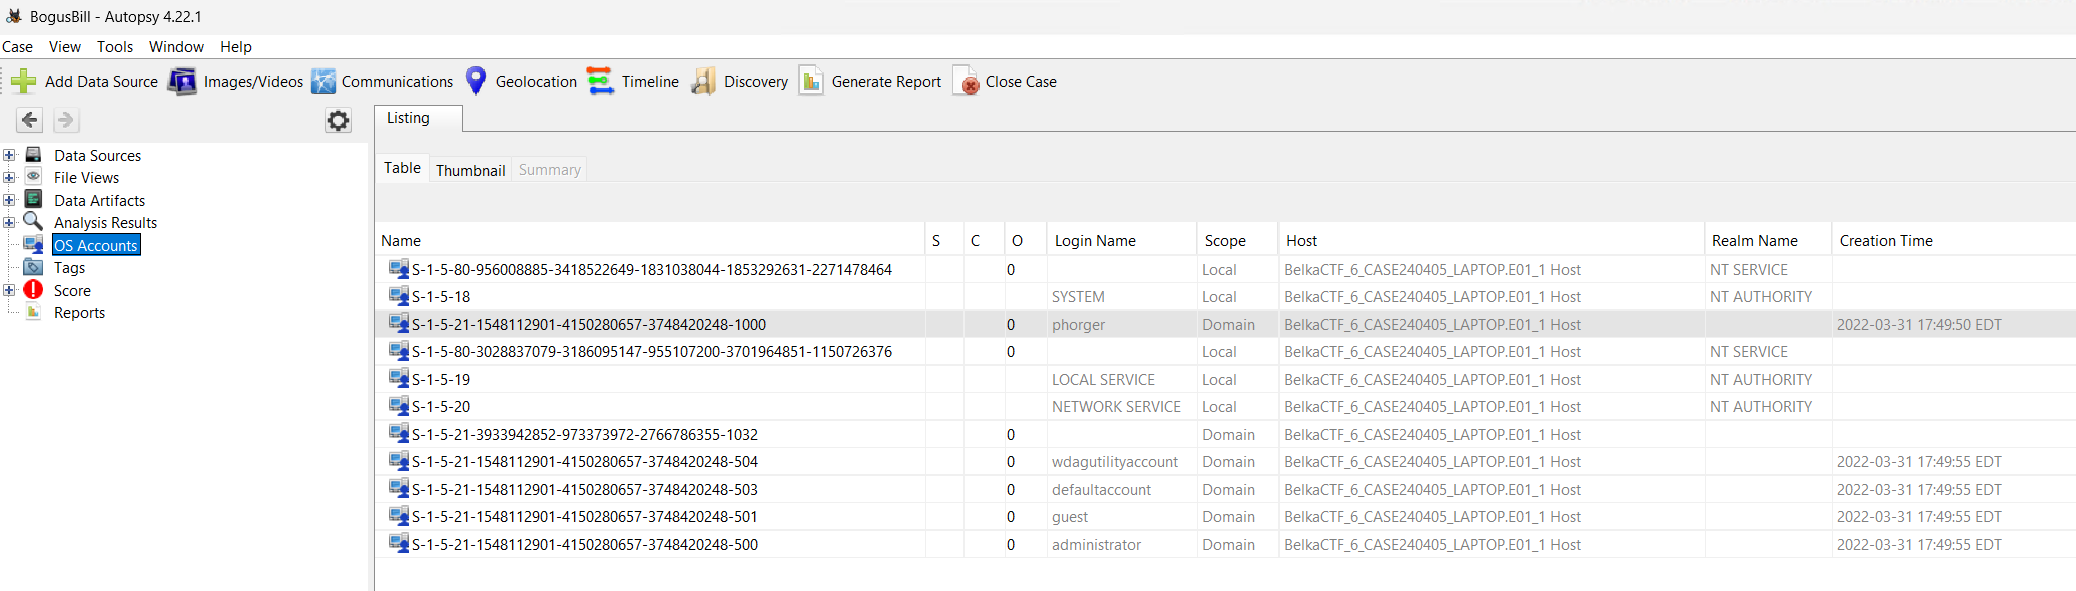Click the Add Data Source label
The image size is (2076, 591).
101,82
